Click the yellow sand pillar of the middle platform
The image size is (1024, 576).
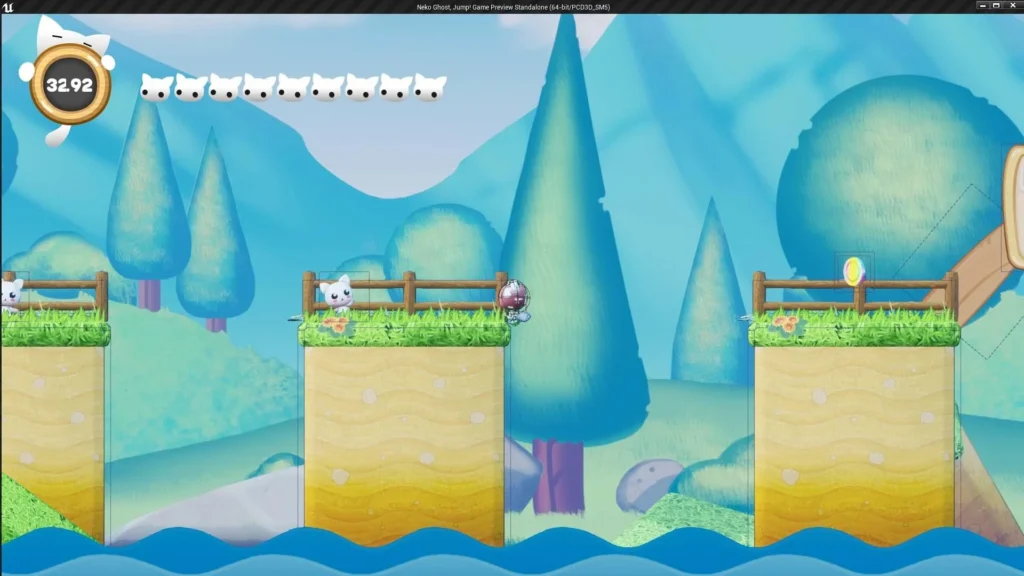pos(404,440)
